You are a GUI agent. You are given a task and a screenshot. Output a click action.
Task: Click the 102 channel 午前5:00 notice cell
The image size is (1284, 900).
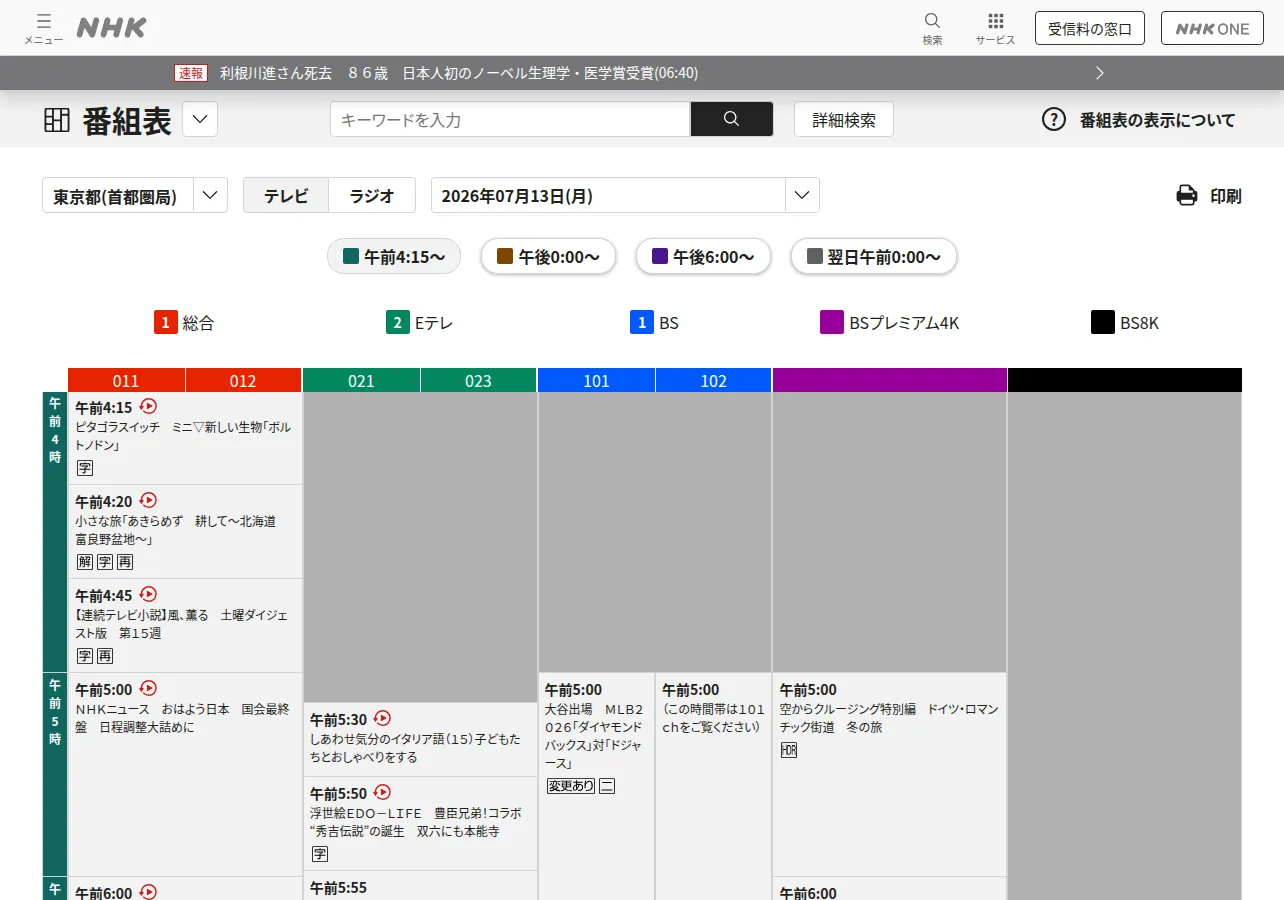coord(714,787)
